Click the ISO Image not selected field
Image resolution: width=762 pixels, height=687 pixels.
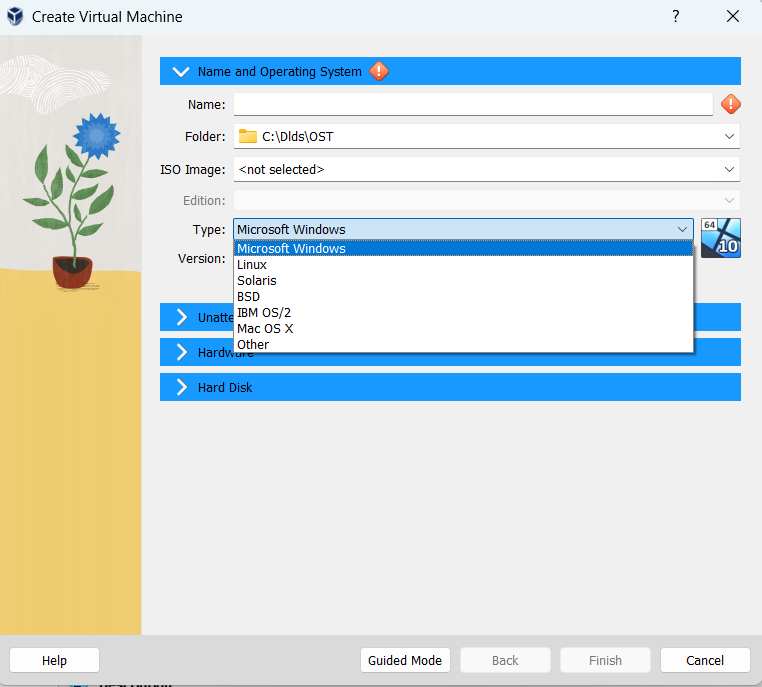coord(487,170)
